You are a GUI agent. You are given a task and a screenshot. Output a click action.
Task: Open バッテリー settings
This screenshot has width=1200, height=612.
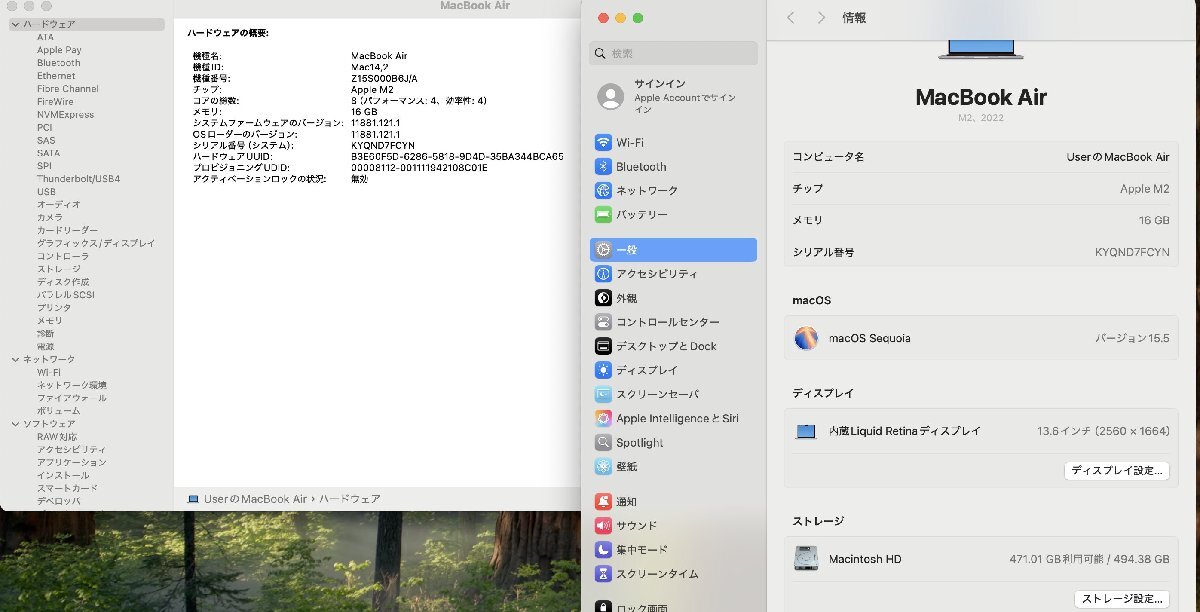[x=673, y=215]
